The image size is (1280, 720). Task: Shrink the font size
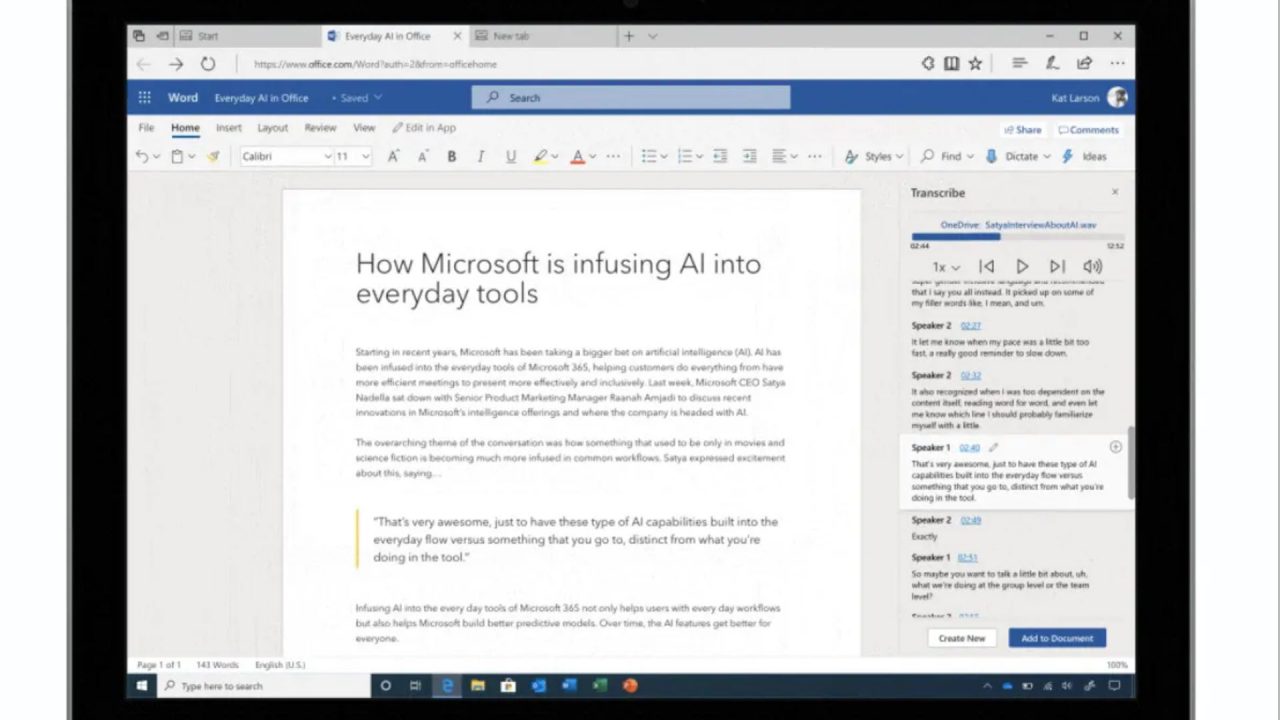coord(423,157)
